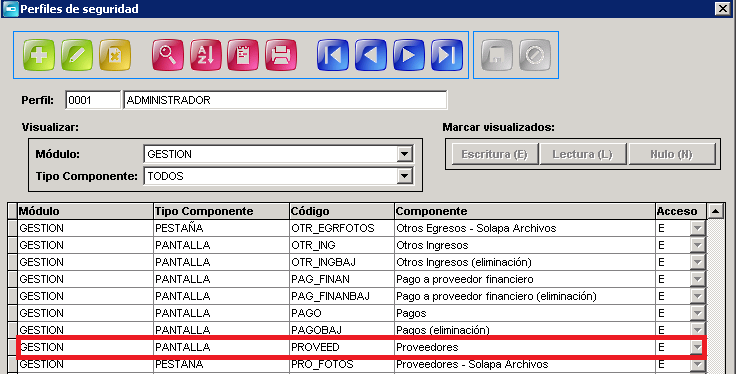
Task: Click the Lectura (L) button
Action: tap(583, 154)
